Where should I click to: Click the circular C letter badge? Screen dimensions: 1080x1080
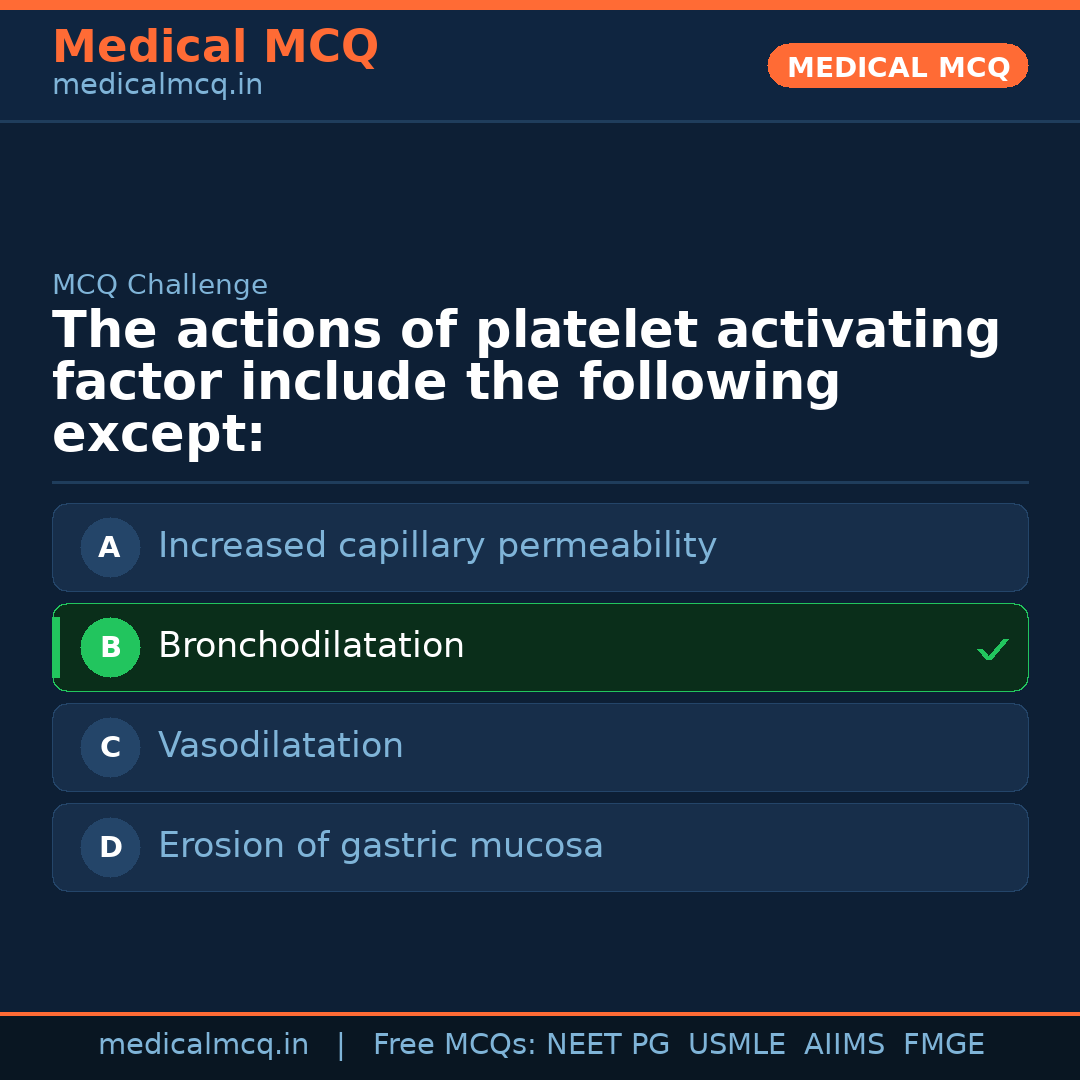click(x=110, y=747)
